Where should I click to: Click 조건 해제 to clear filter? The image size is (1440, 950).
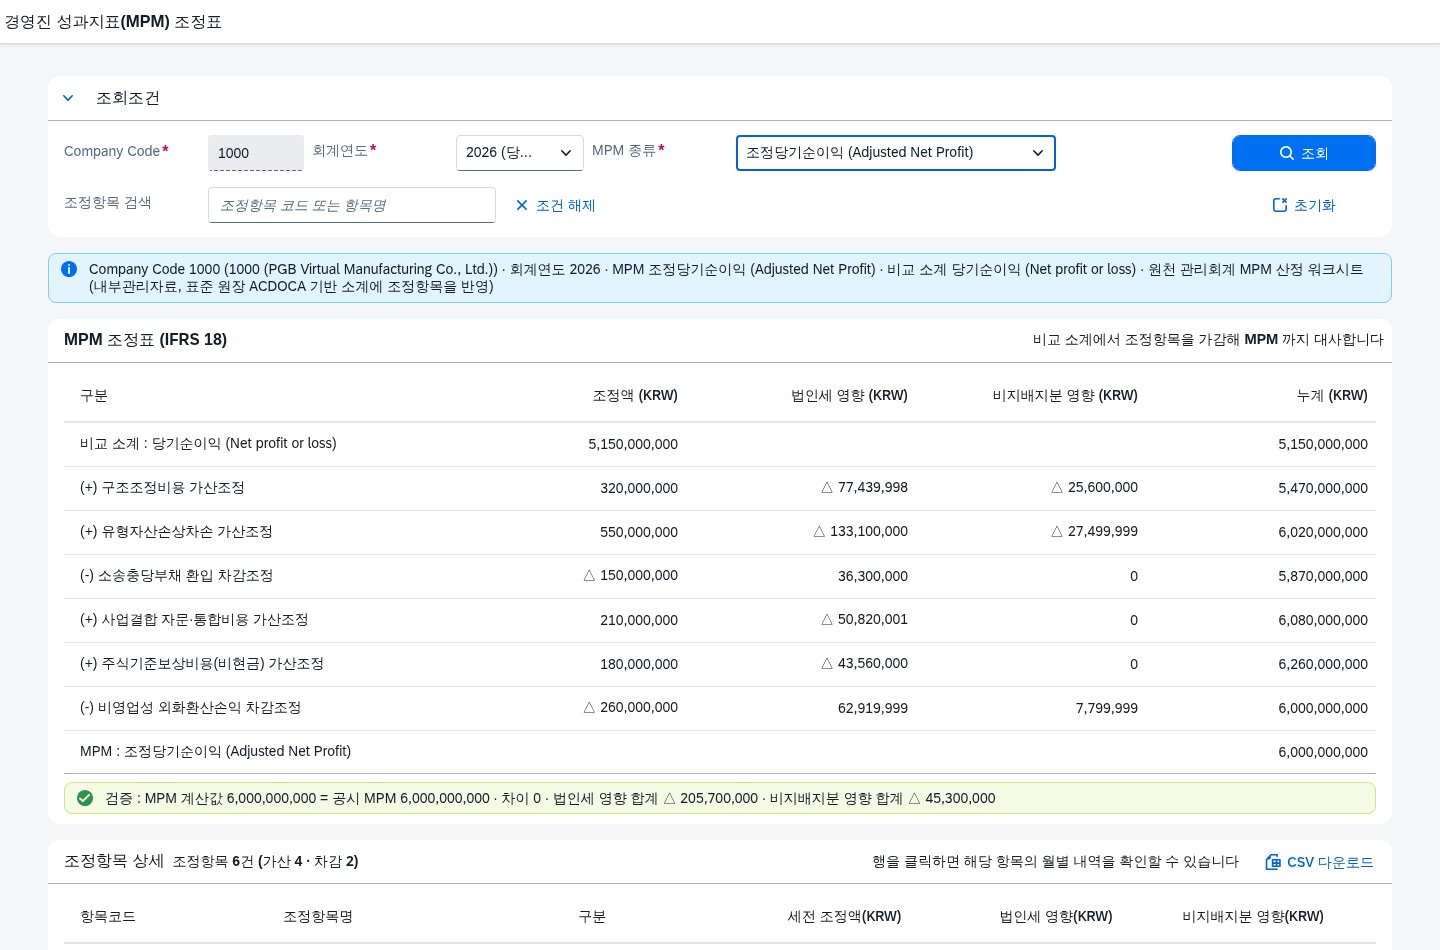(556, 205)
